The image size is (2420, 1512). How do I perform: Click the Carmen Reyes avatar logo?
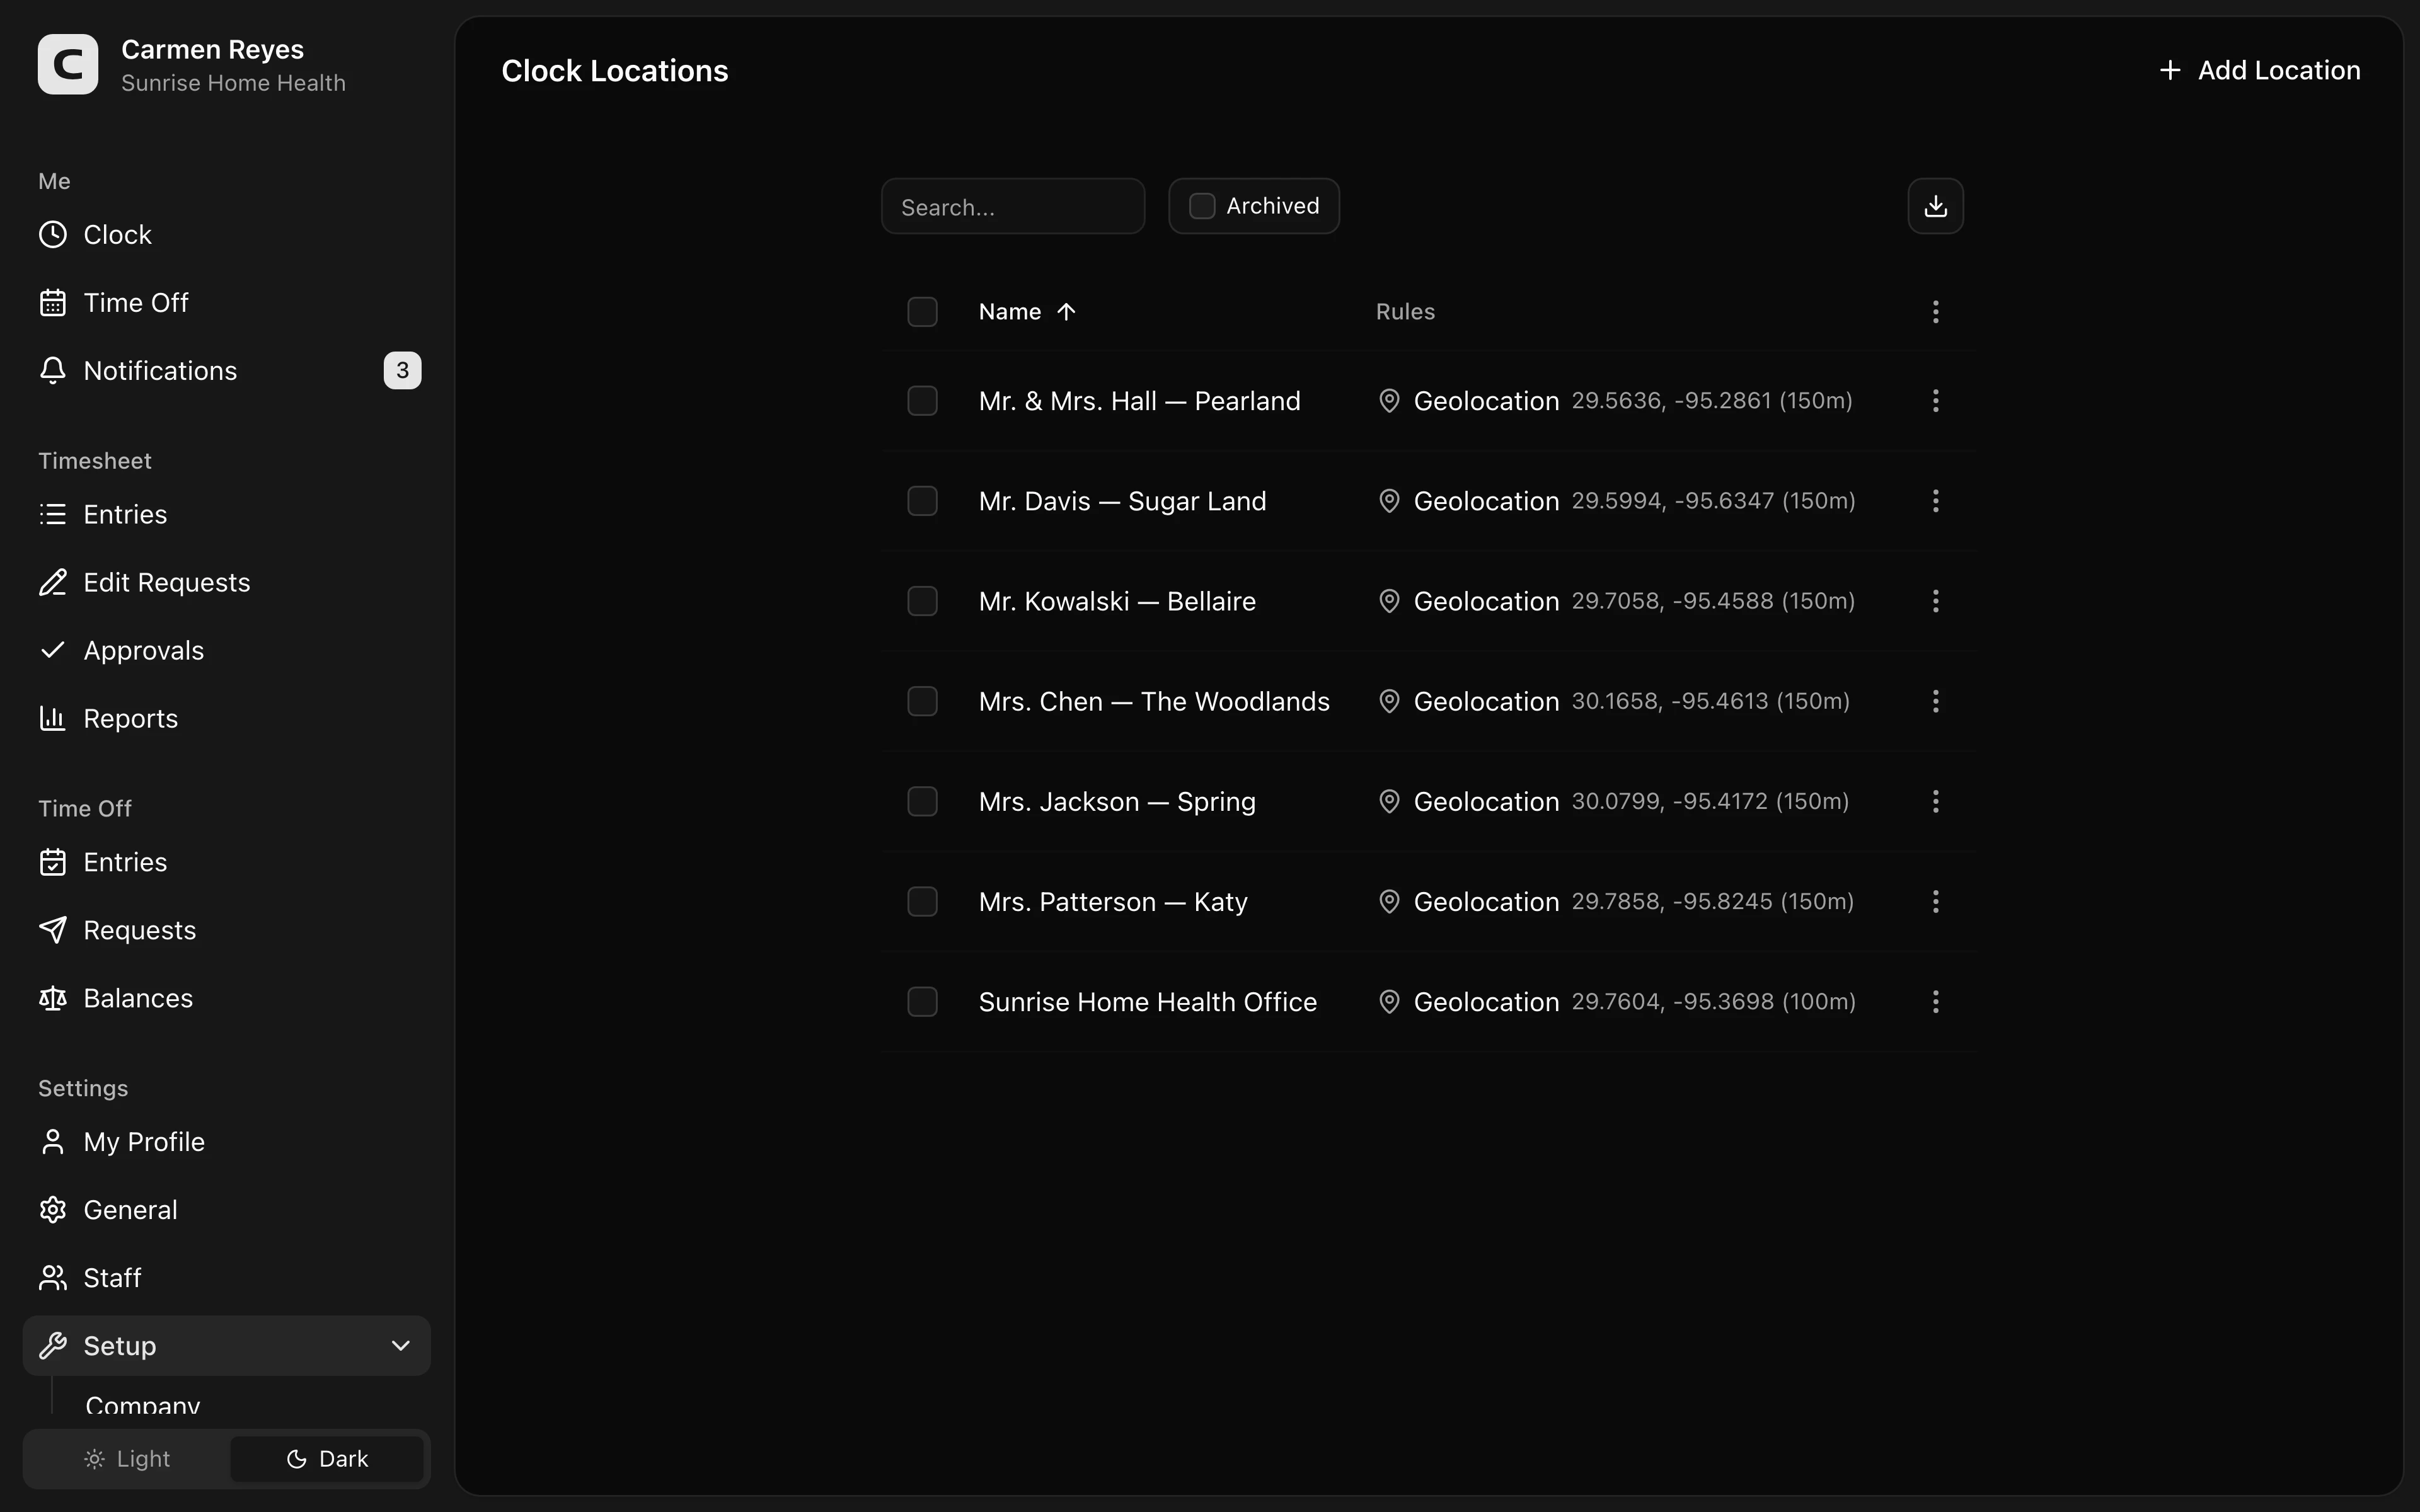point(68,64)
